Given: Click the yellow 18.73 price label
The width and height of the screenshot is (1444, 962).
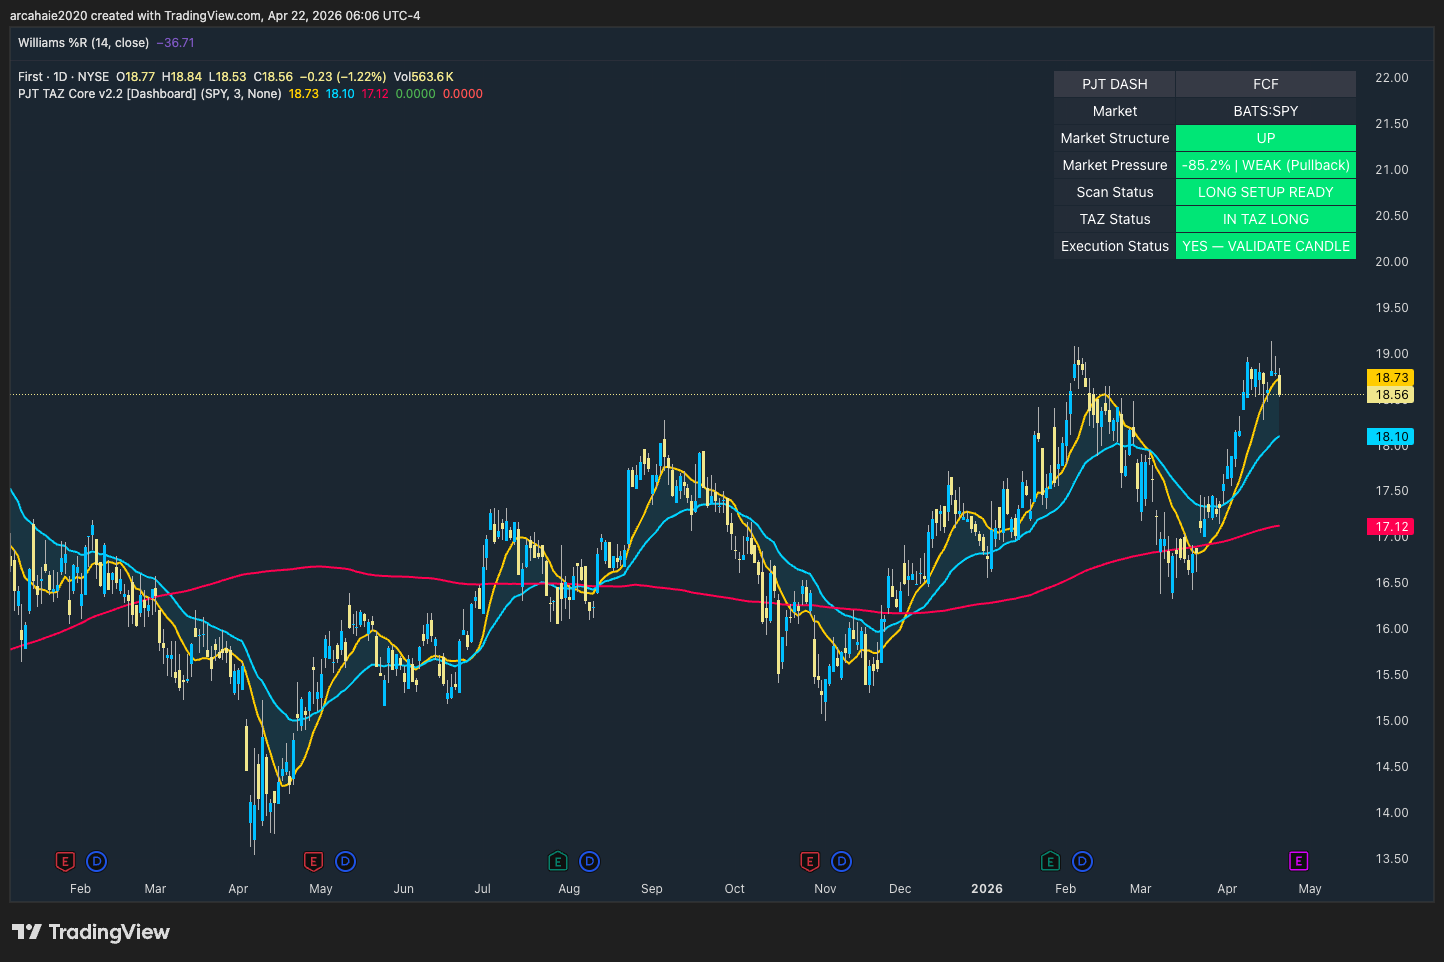Looking at the screenshot, I should 1391,377.
